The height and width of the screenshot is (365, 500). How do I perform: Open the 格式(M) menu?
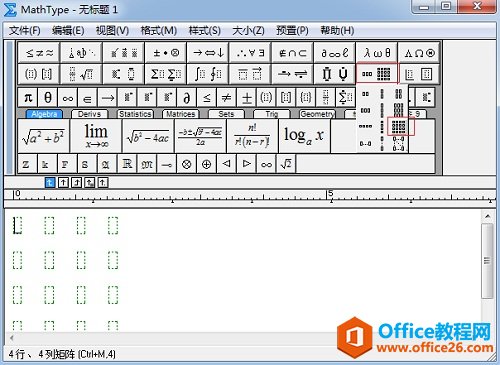[158, 31]
